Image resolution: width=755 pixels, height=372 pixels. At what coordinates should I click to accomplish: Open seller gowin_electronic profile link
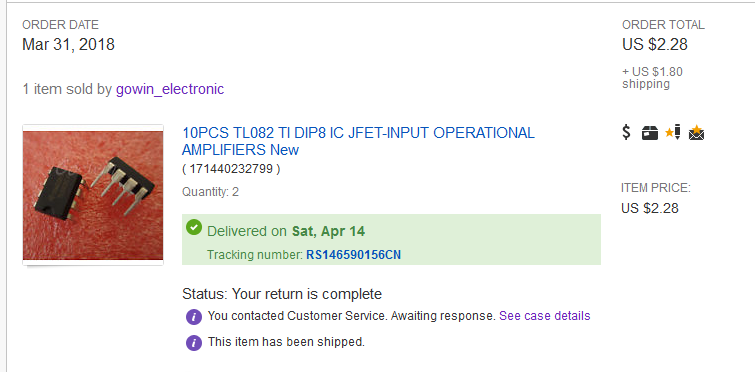(169, 89)
